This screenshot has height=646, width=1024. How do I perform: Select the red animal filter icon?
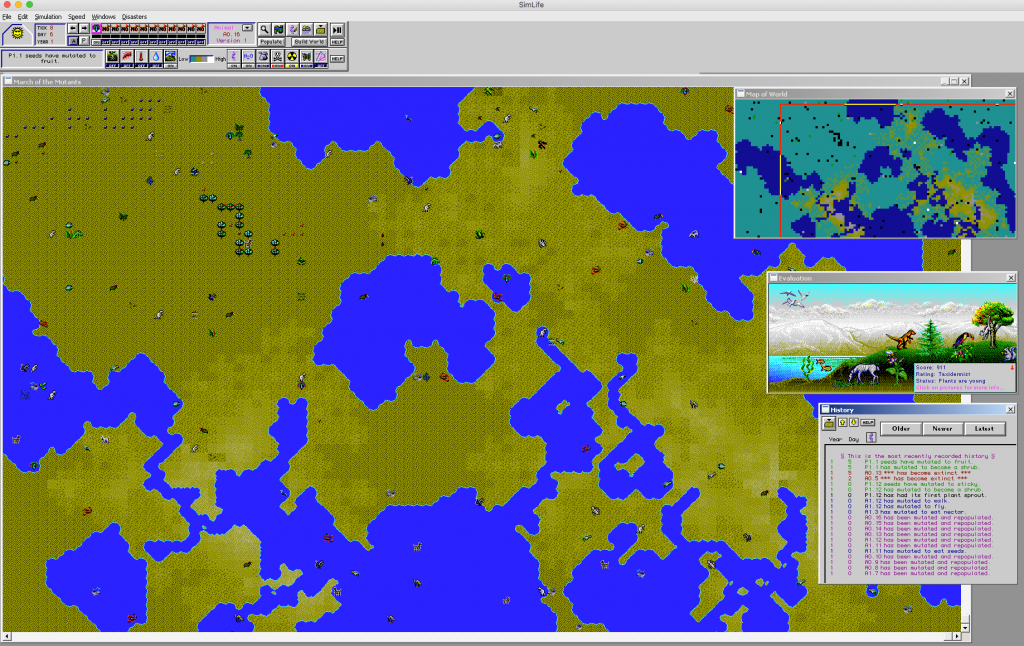[126, 56]
